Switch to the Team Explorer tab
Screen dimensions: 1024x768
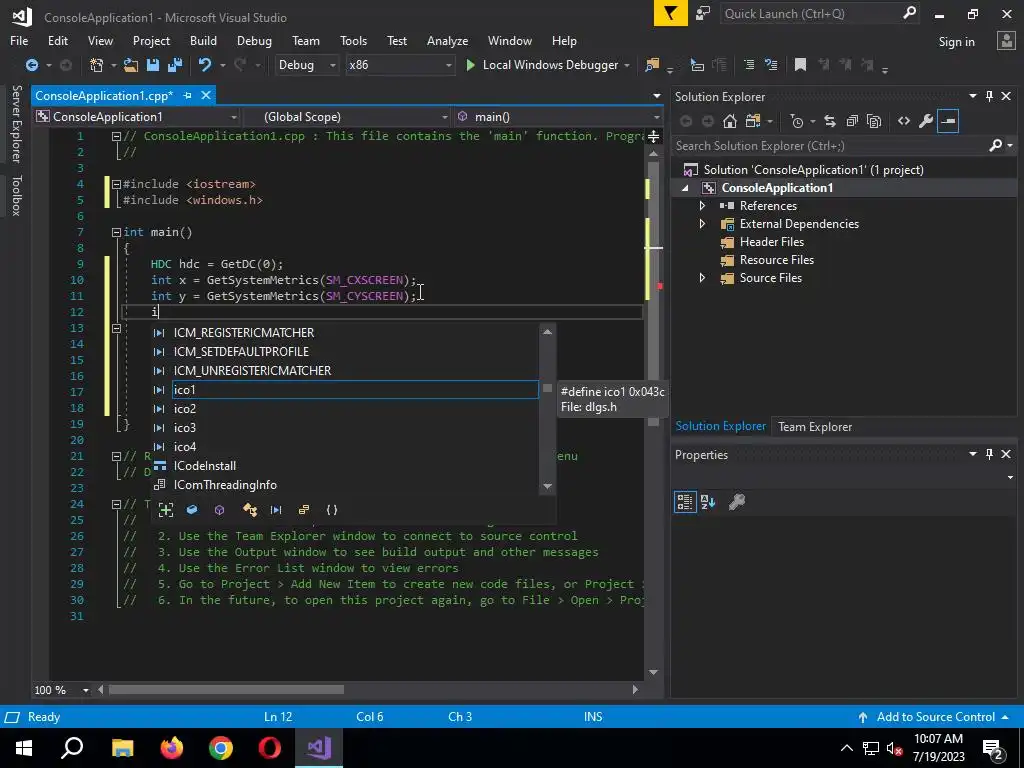(x=814, y=426)
